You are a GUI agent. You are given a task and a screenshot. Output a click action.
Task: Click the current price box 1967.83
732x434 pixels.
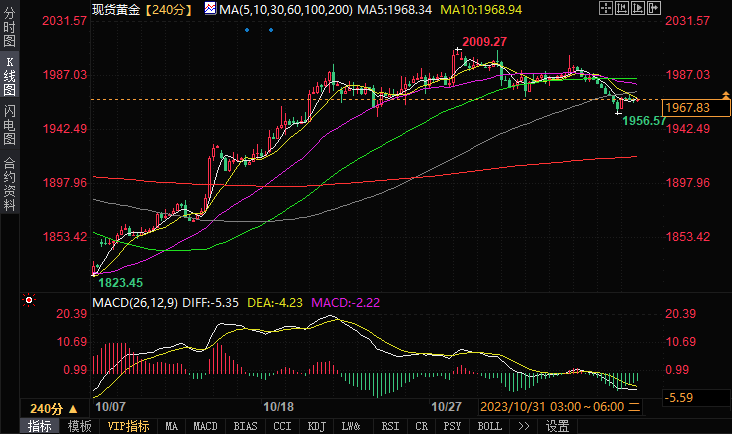tap(696, 108)
